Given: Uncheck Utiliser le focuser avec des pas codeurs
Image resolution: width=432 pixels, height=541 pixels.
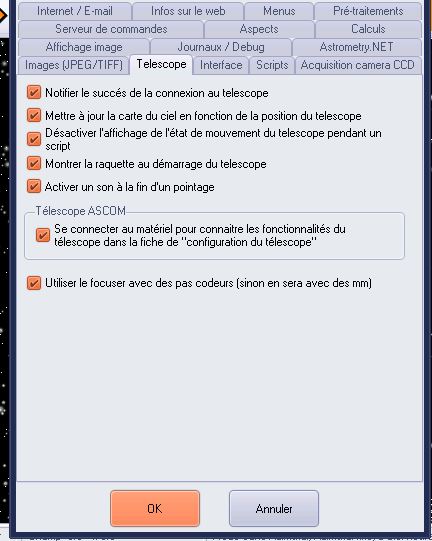Looking at the screenshot, I should tap(34, 283).
